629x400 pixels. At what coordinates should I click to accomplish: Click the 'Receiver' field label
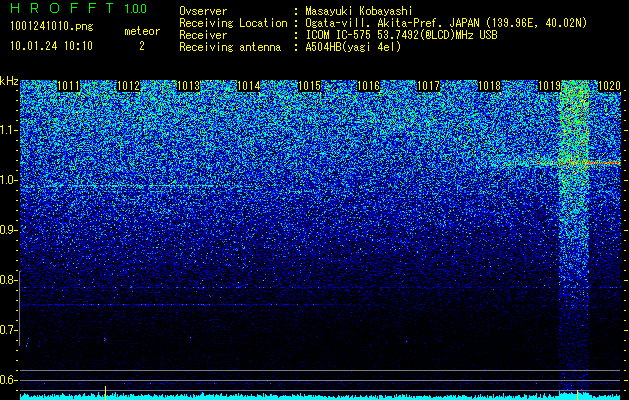coord(203,35)
